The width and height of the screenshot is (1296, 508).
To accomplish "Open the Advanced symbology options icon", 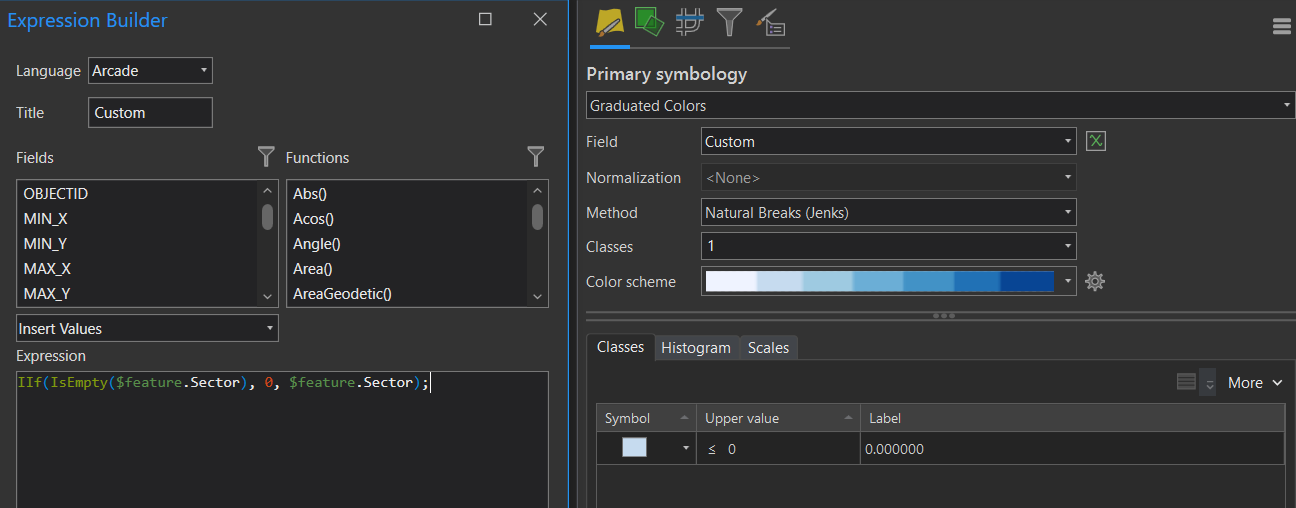I will (770, 22).
